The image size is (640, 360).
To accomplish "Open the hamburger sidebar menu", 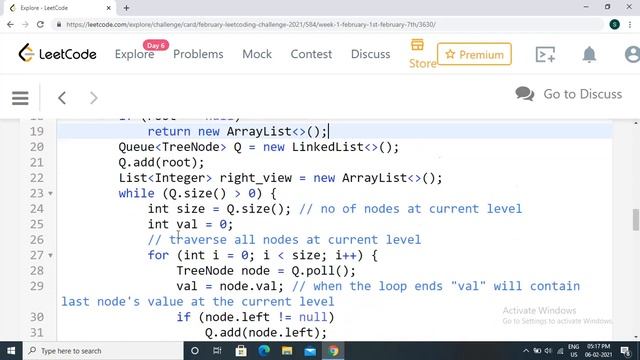I will tap(20, 98).
